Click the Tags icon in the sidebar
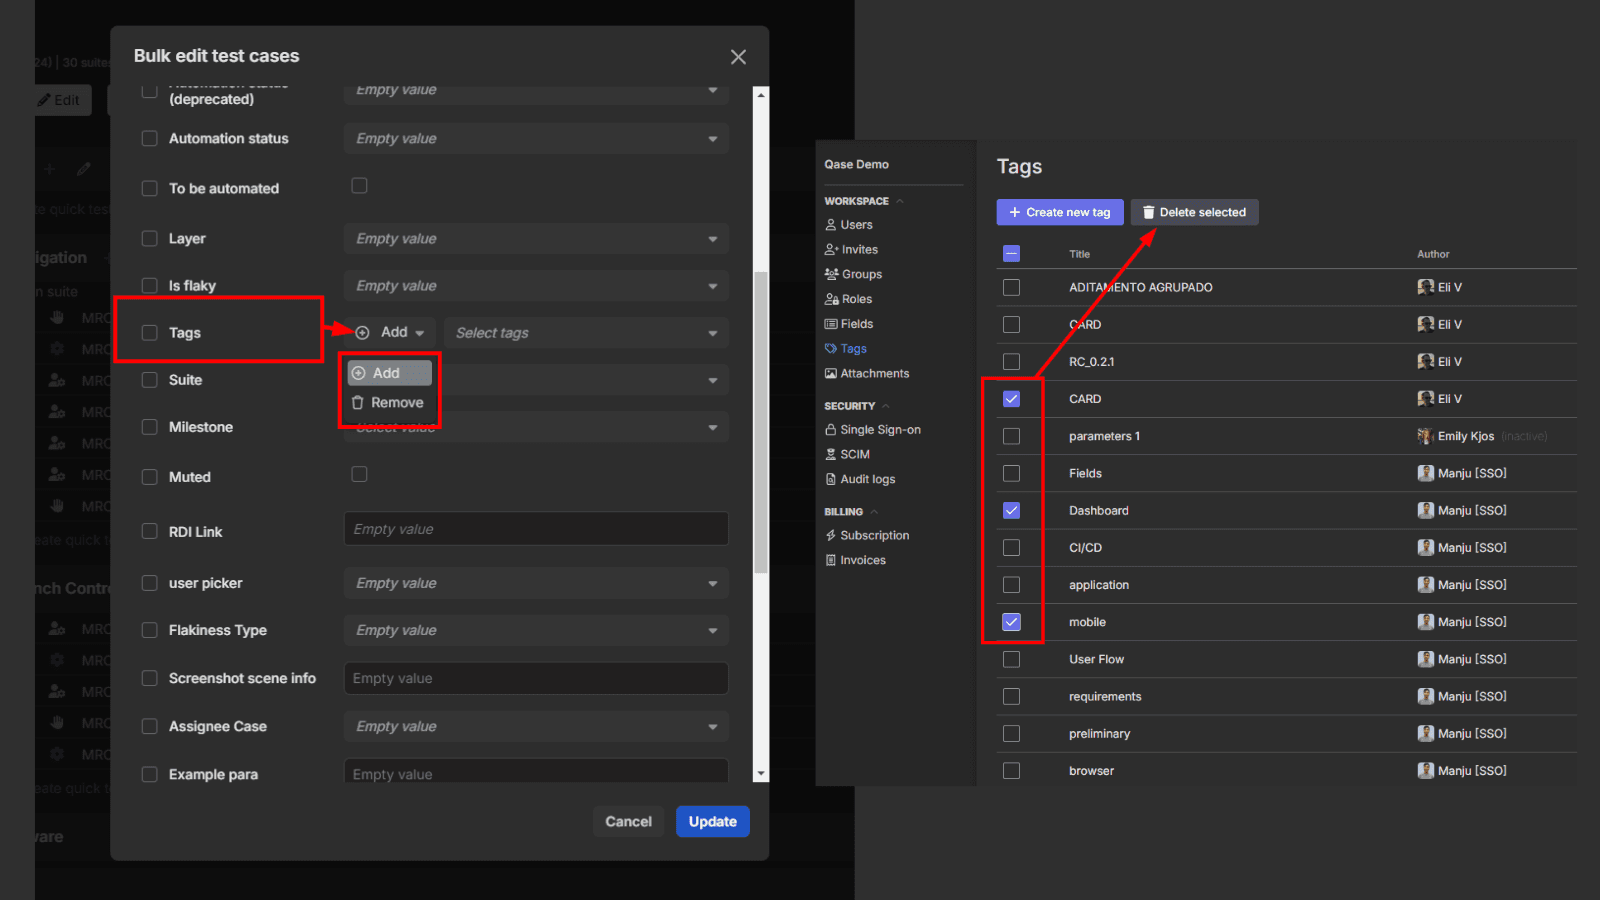This screenshot has width=1600, height=900. click(x=831, y=349)
